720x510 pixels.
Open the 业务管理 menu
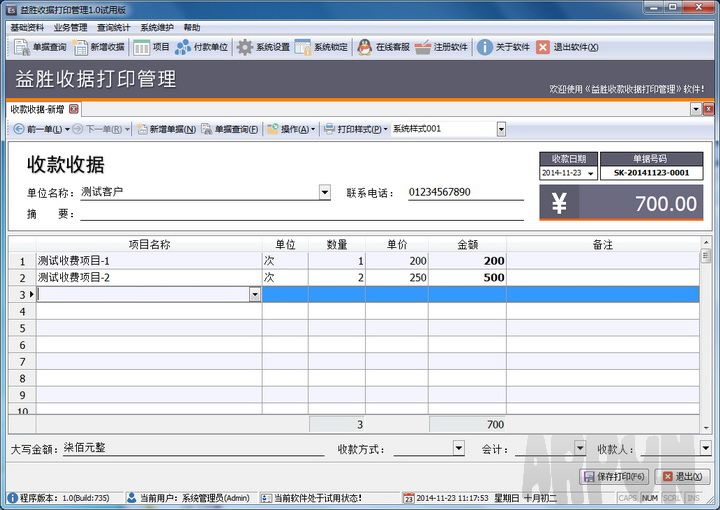70,27
